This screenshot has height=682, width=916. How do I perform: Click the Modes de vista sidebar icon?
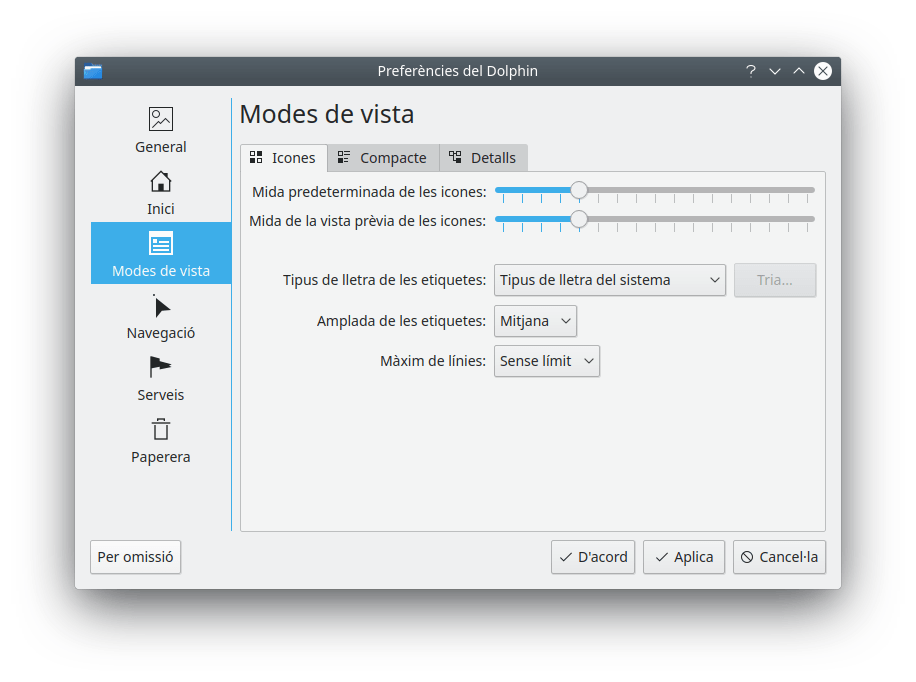coord(160,244)
